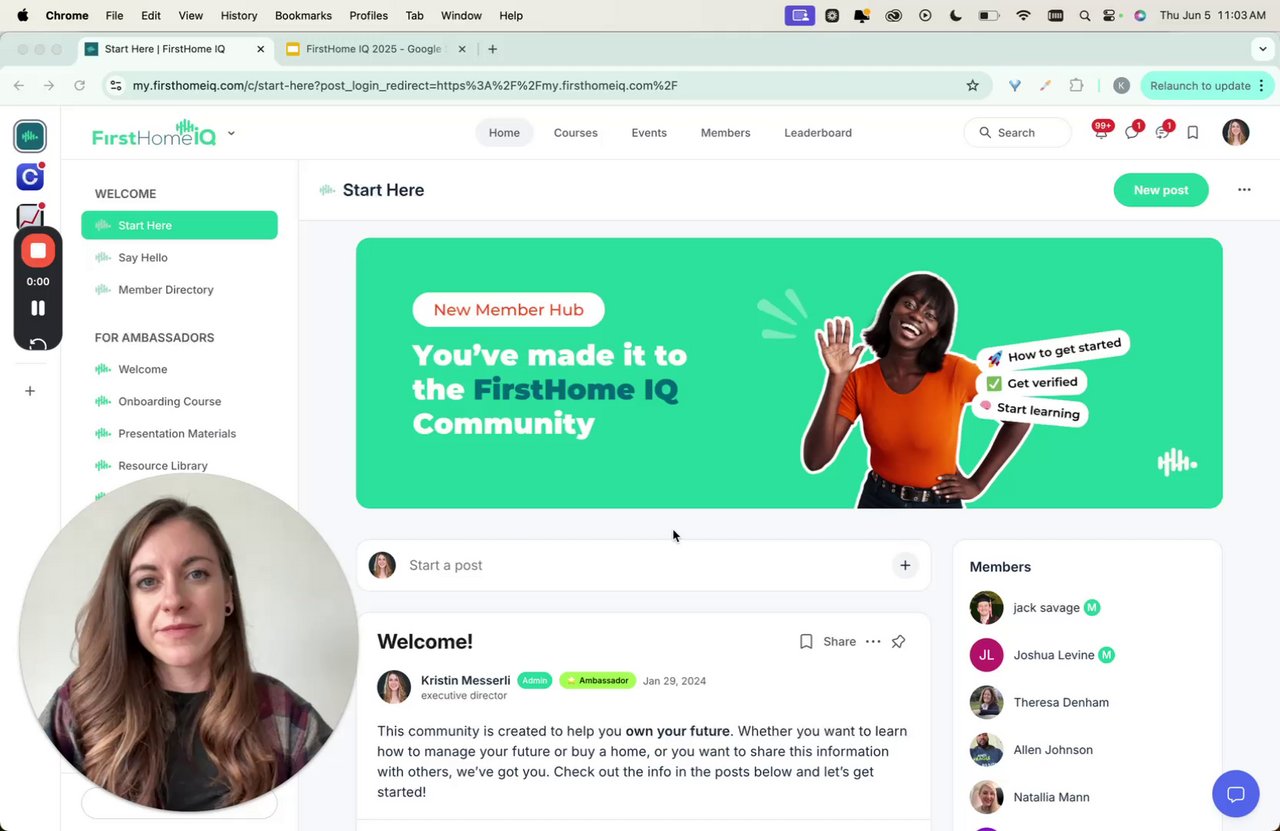Open the notifications bell icon
This screenshot has width=1280, height=831.
(x=1101, y=132)
